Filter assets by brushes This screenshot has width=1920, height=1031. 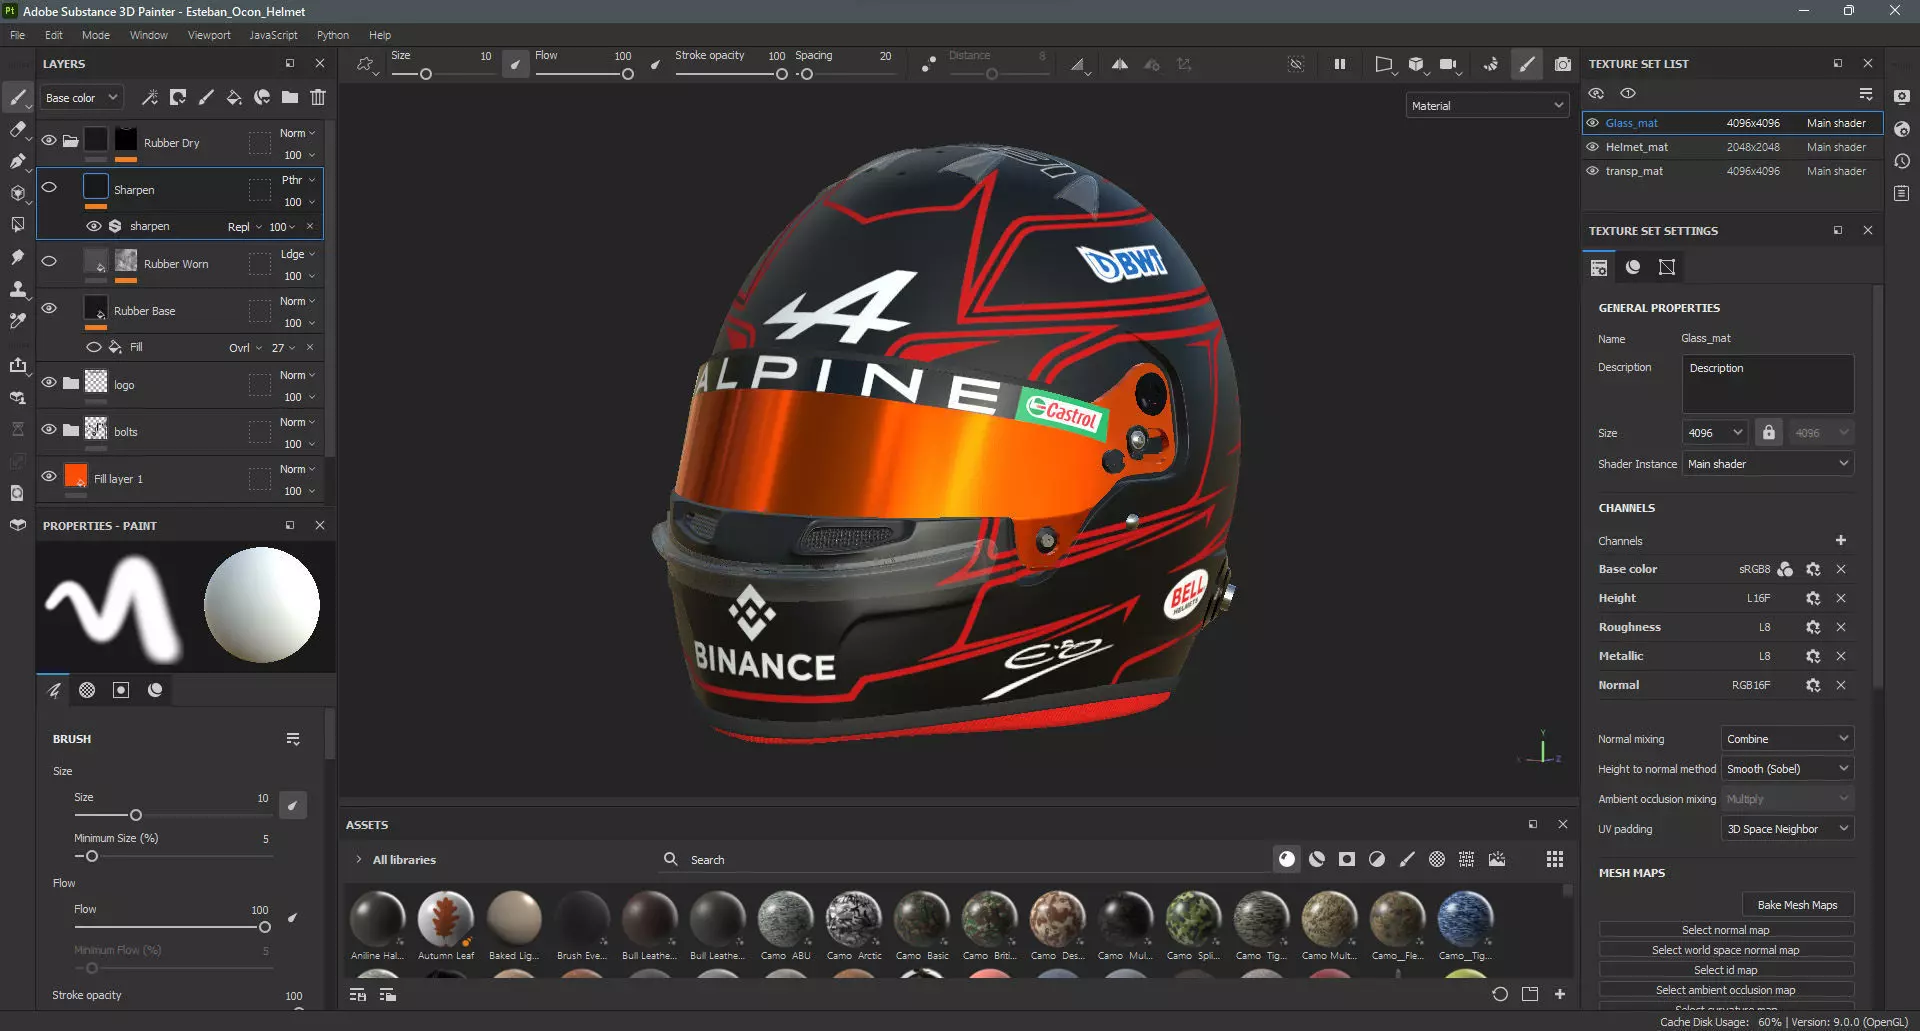[x=1407, y=859]
